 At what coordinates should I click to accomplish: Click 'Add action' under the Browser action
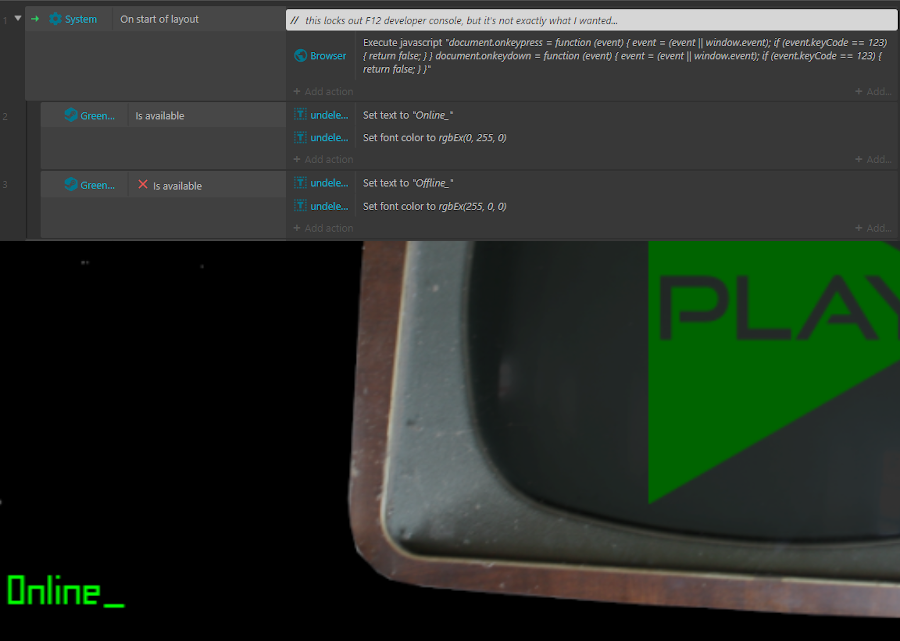323,91
